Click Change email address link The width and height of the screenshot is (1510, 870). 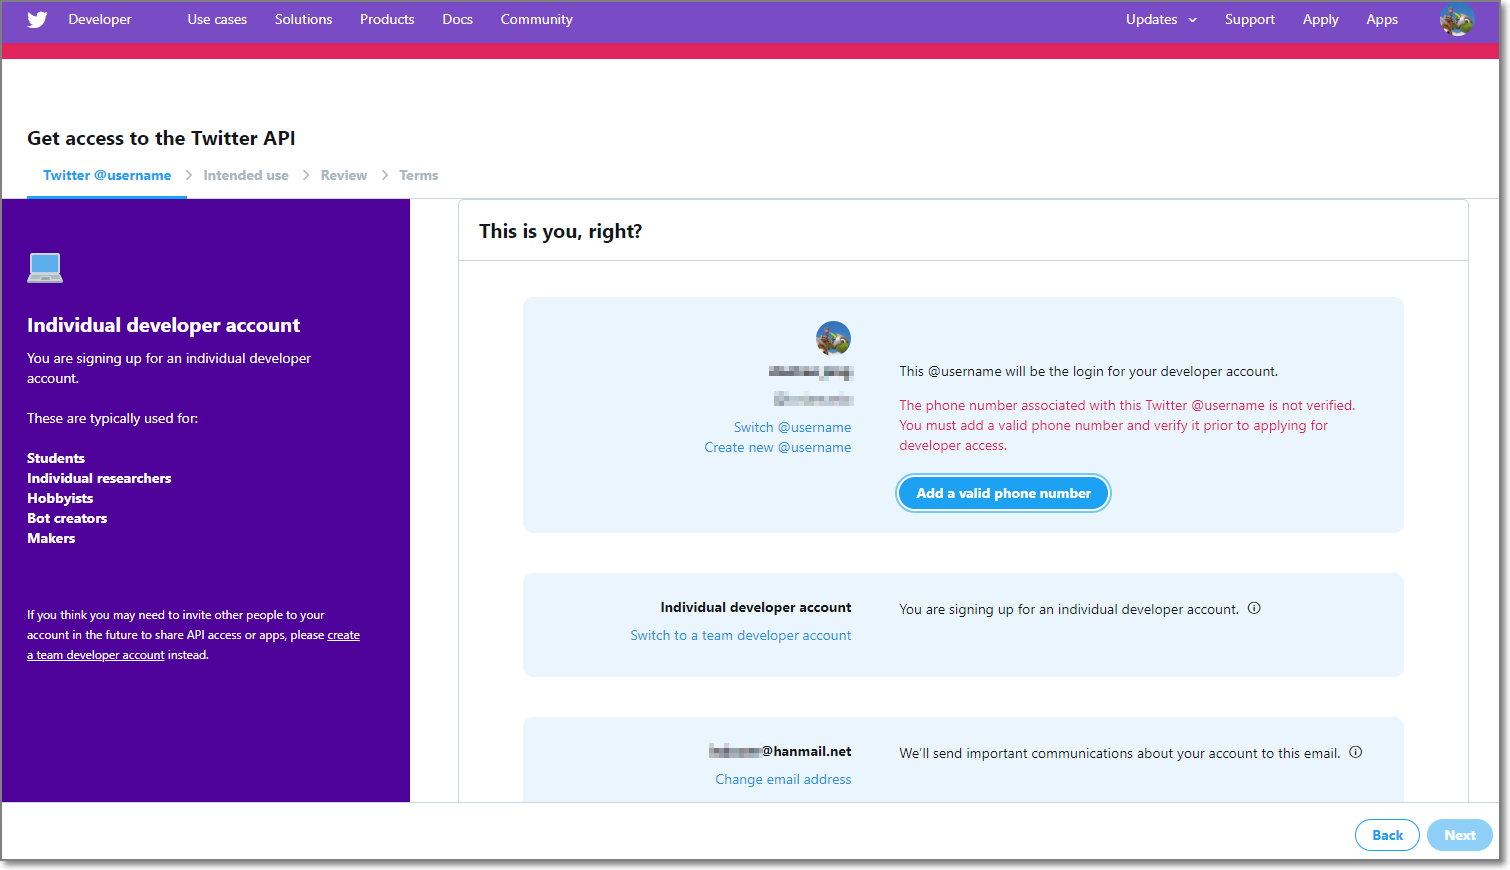click(784, 779)
